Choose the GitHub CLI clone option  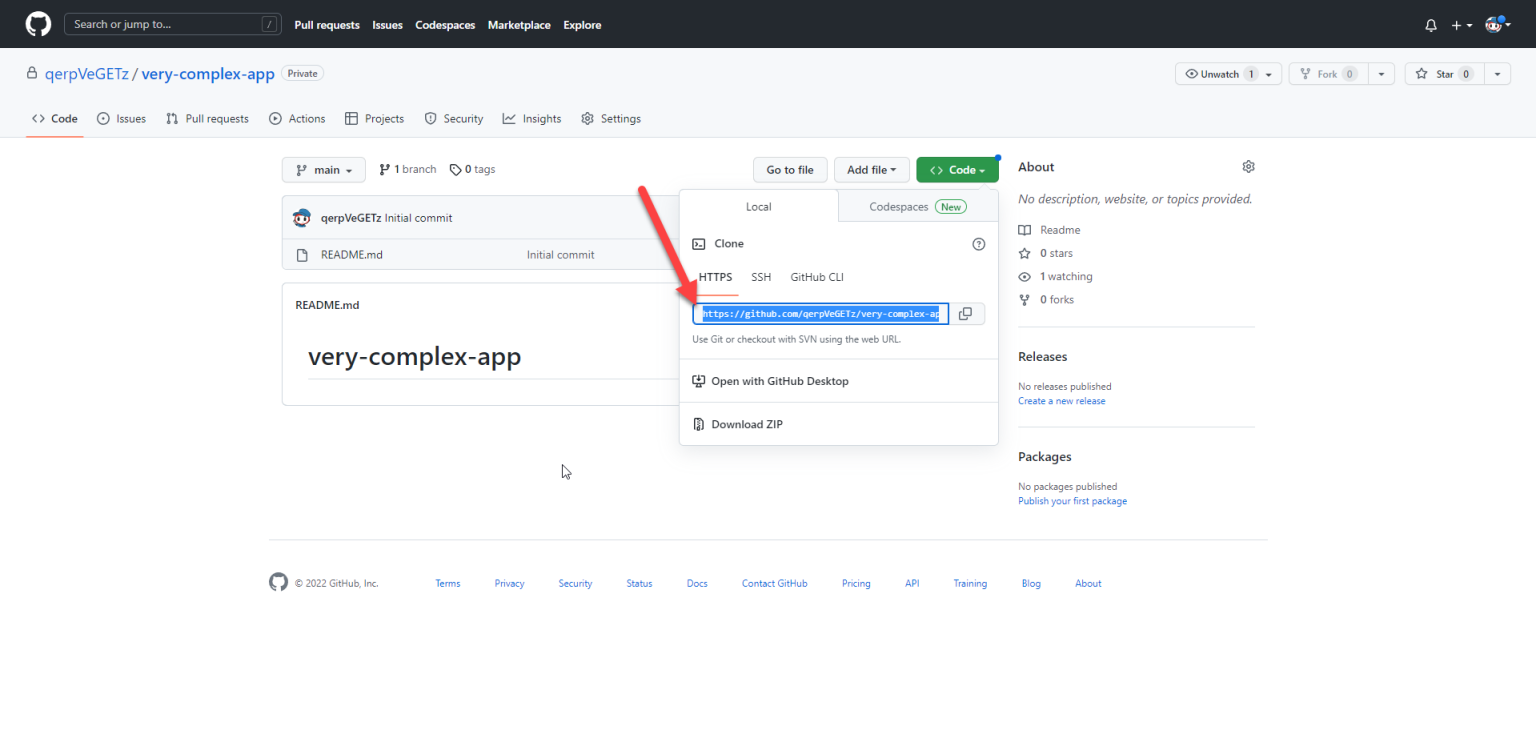(817, 277)
